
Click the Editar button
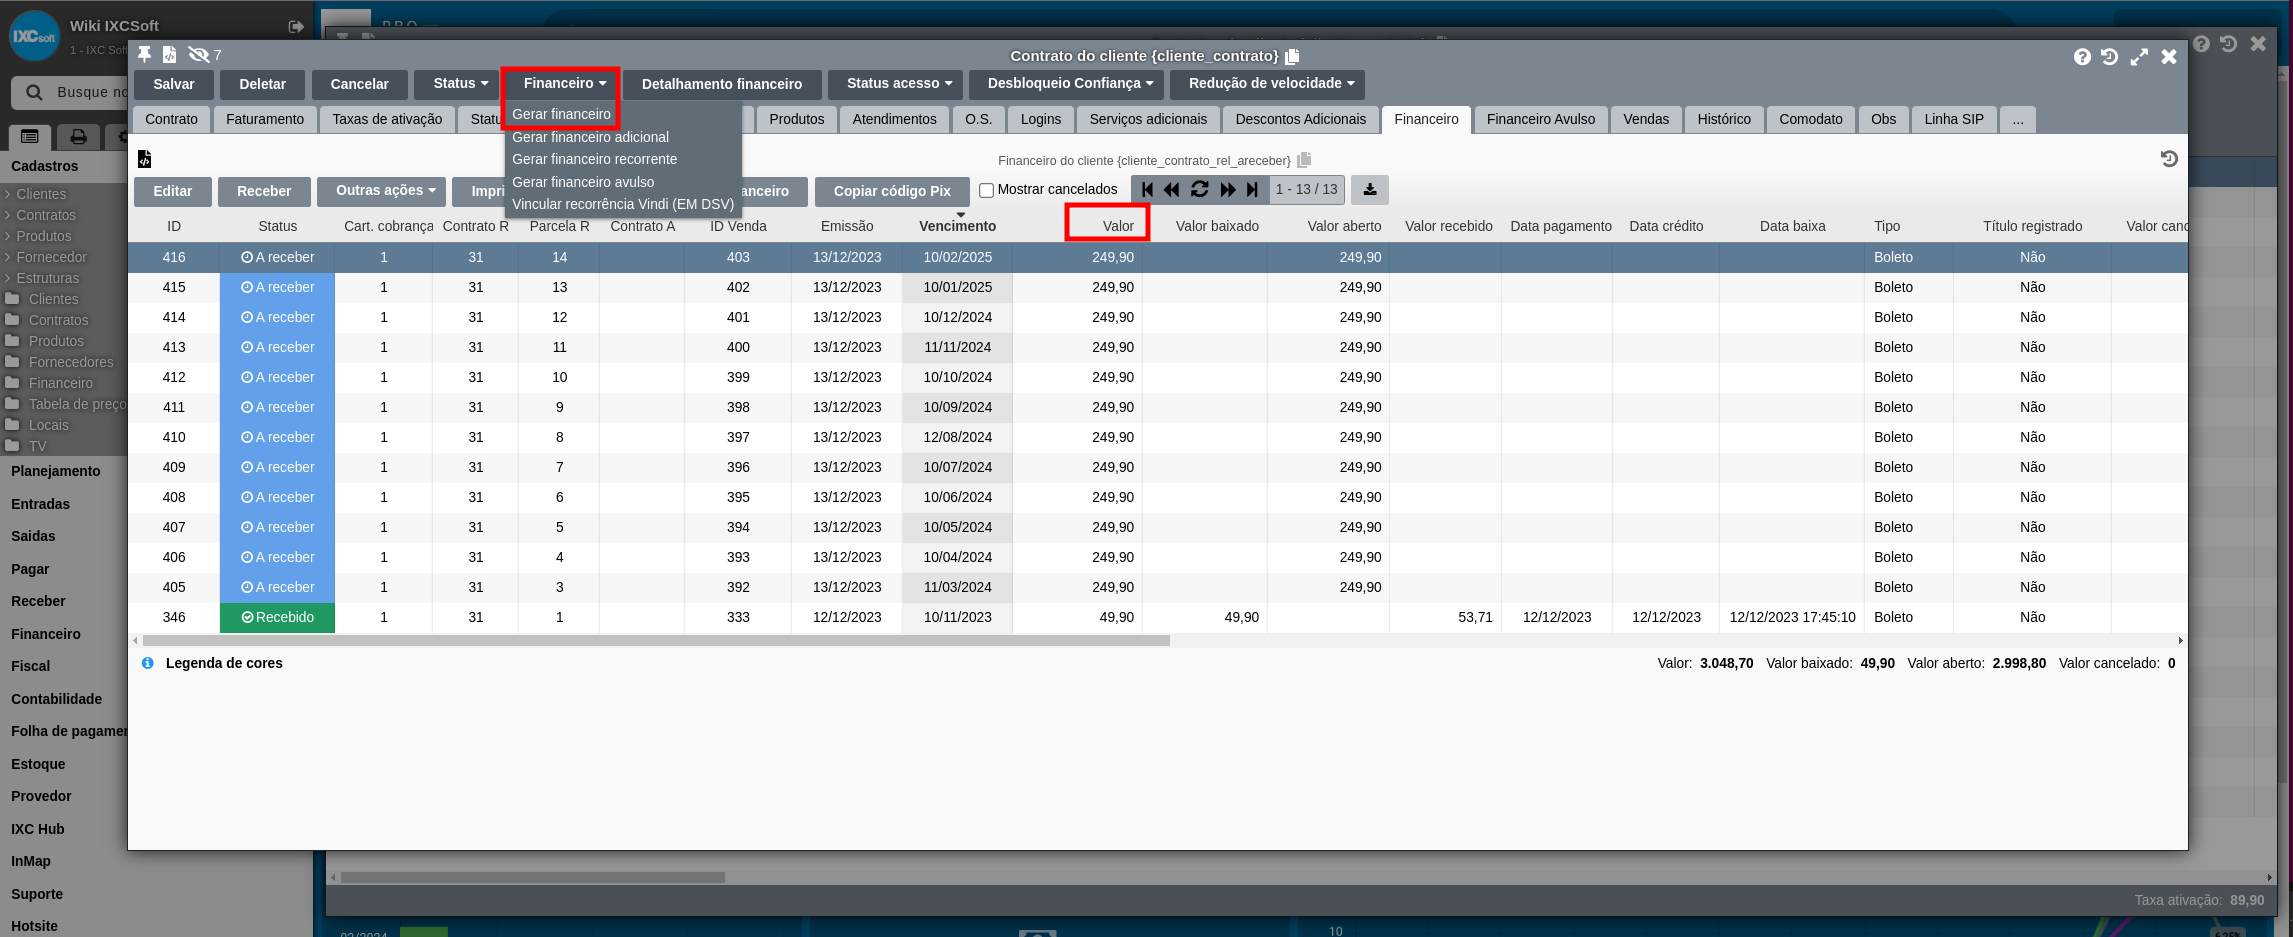[x=173, y=191]
